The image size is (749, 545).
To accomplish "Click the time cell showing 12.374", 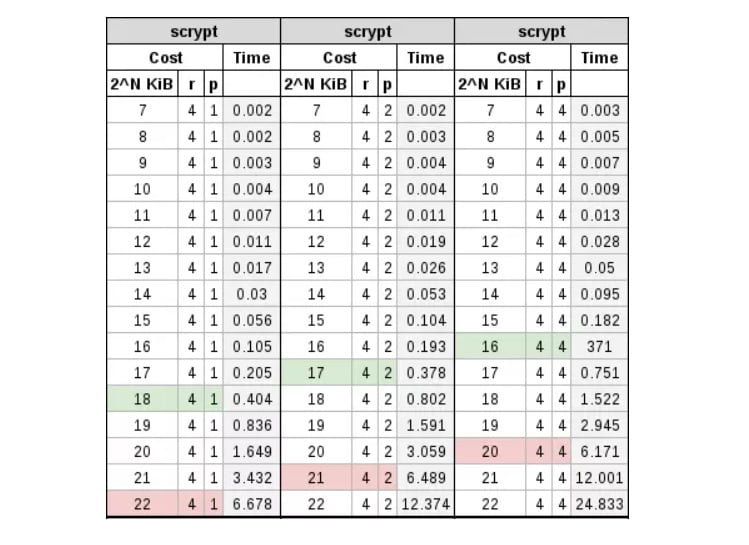I will tap(425, 504).
